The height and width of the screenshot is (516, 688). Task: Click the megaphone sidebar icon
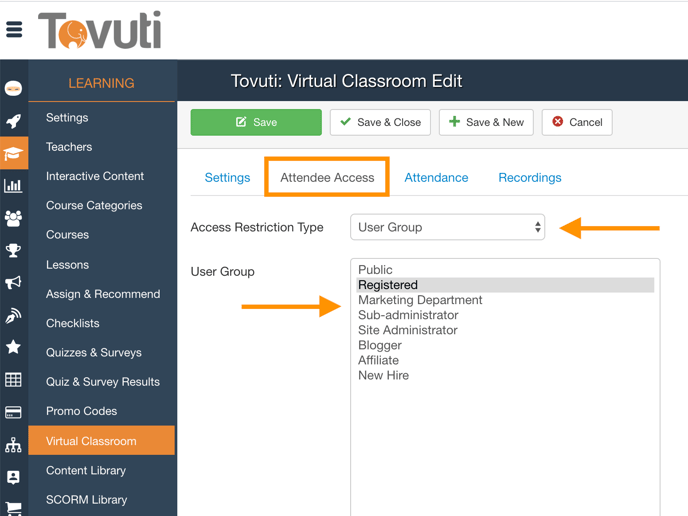pyautogui.click(x=14, y=283)
